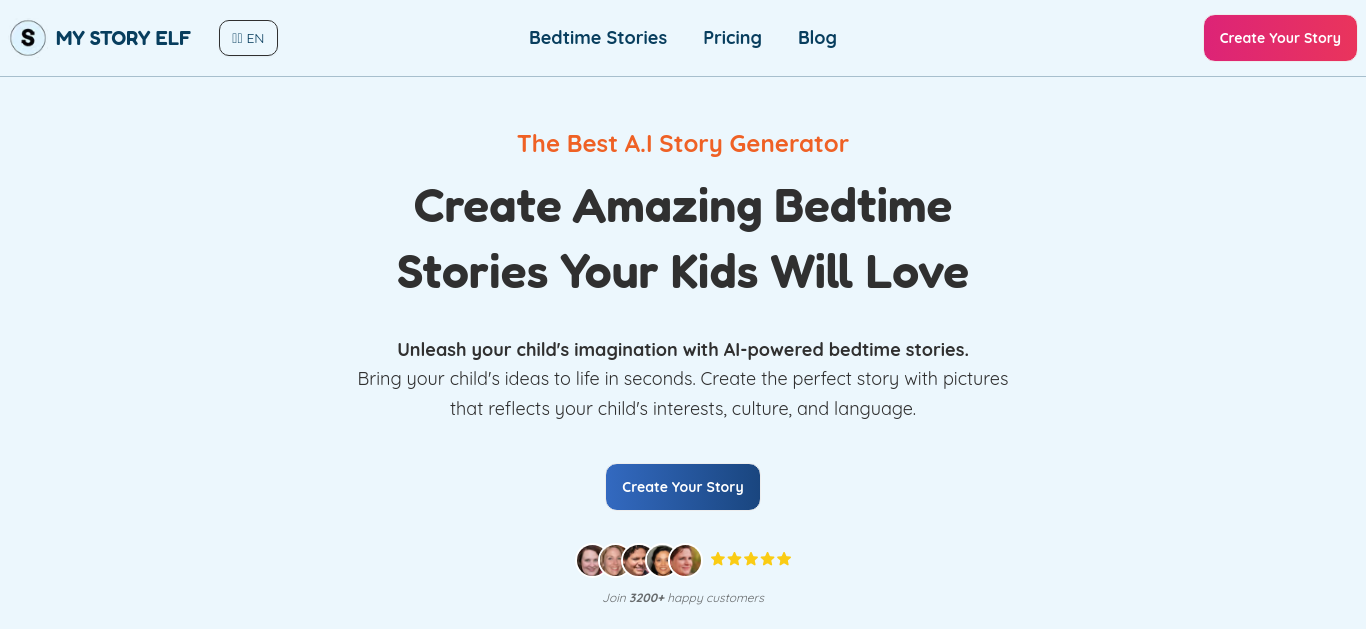Image resolution: width=1366 pixels, height=629 pixels.
Task: Click blue Create Your Story button
Action: (x=683, y=487)
